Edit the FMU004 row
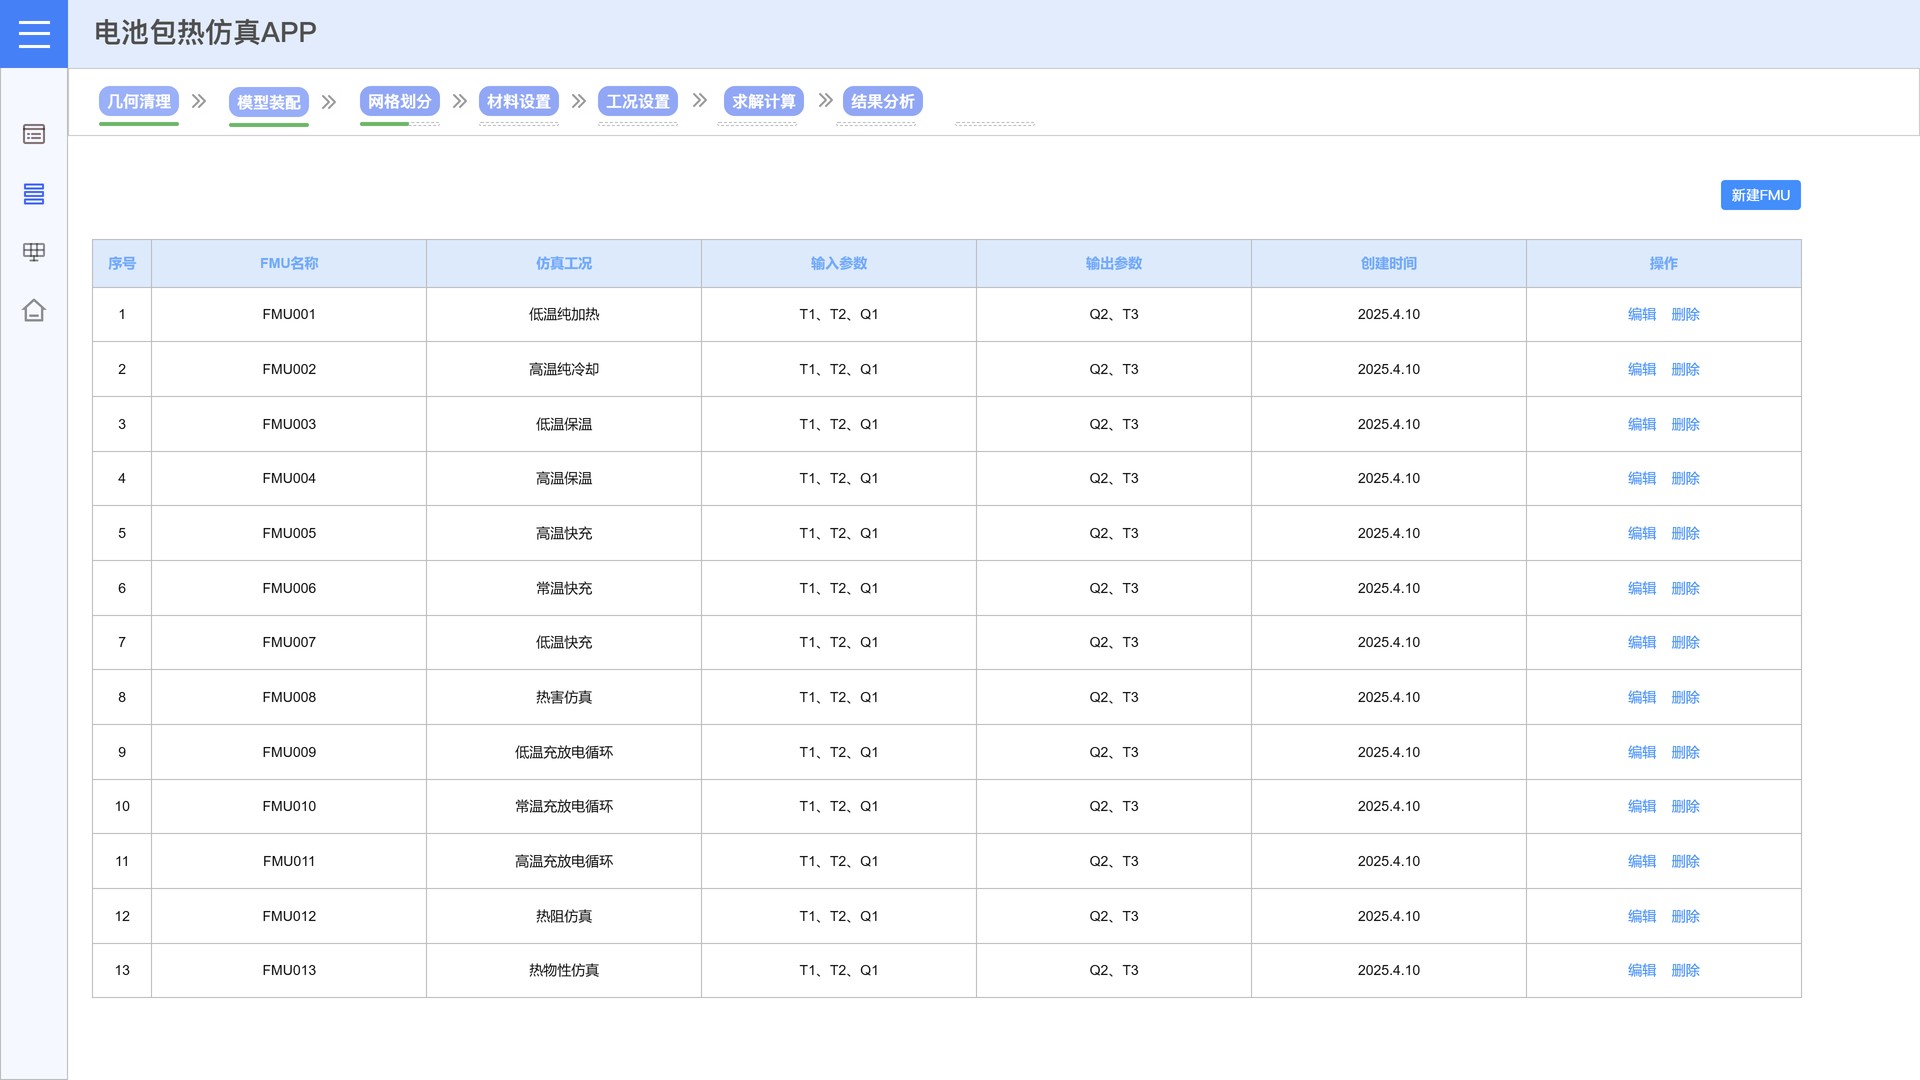The image size is (1920, 1080). 1642,479
